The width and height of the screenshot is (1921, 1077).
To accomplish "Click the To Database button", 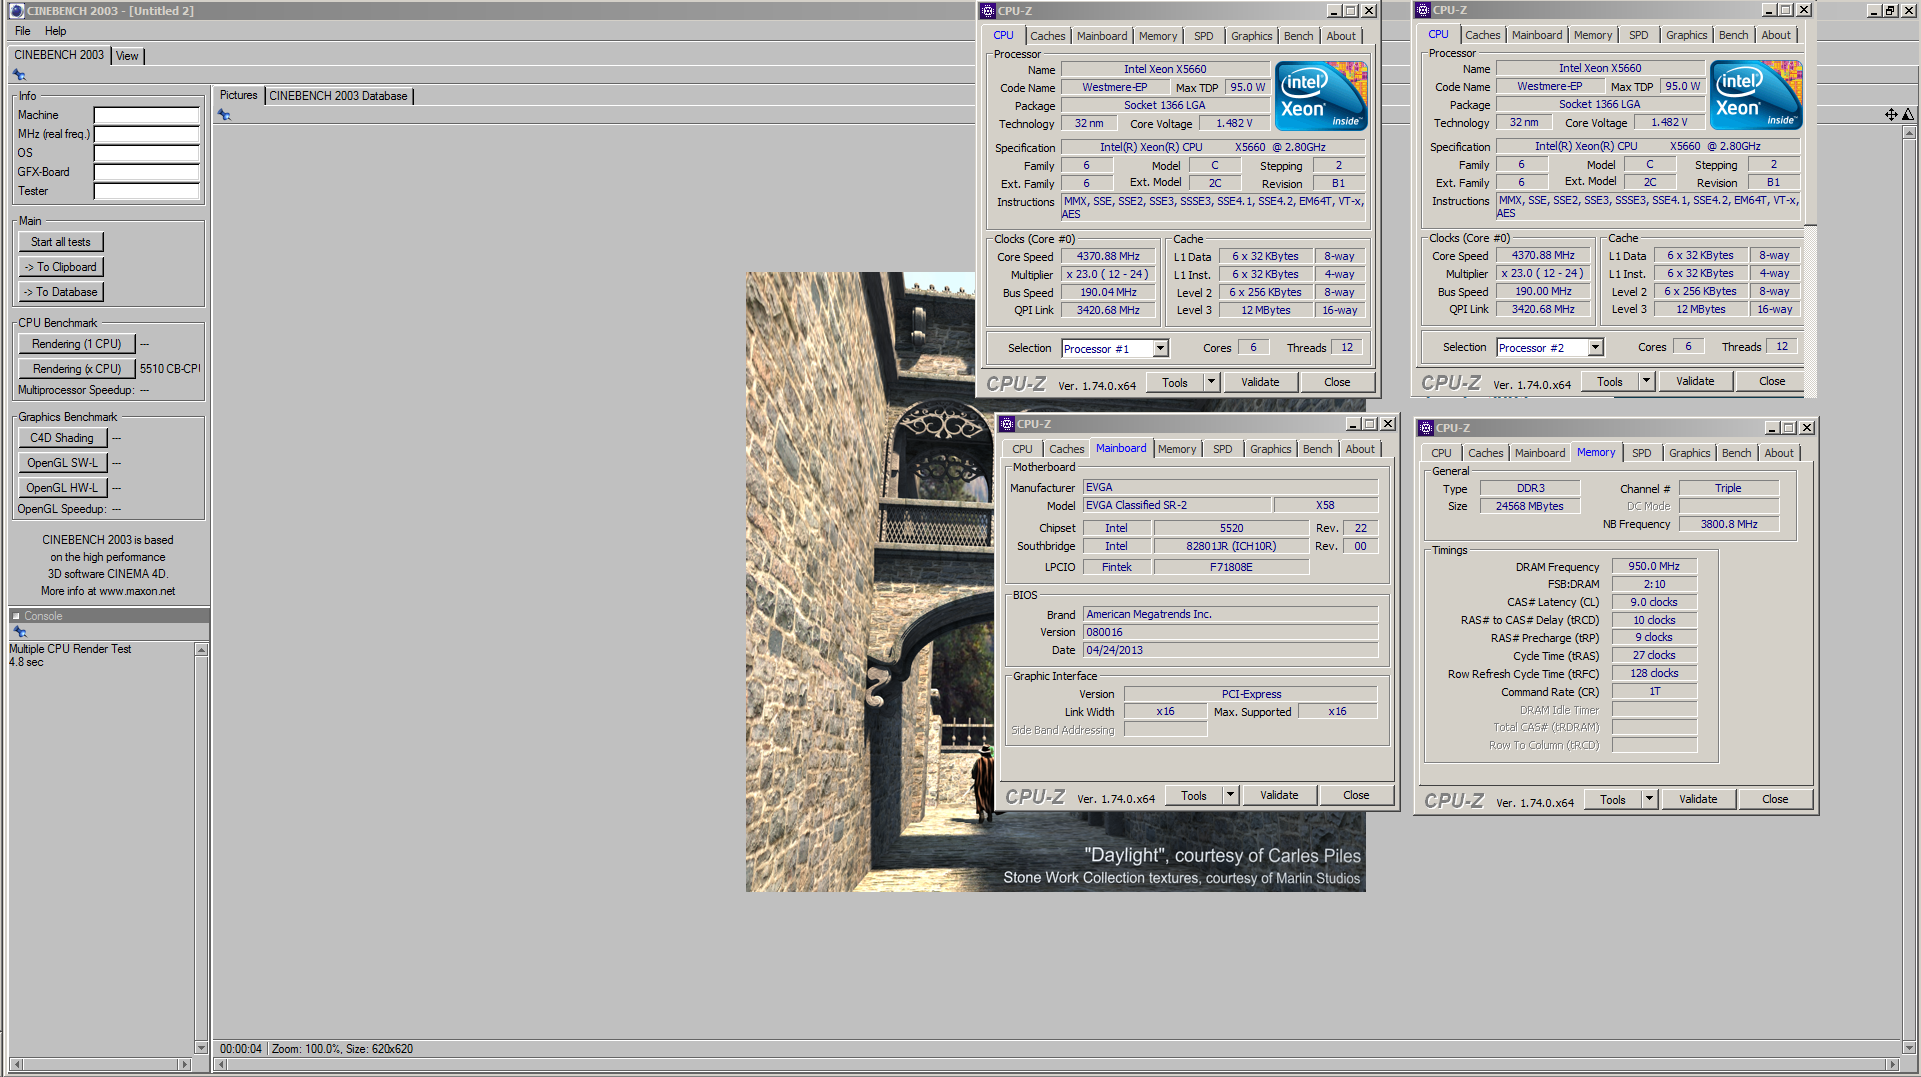I will coord(60,292).
